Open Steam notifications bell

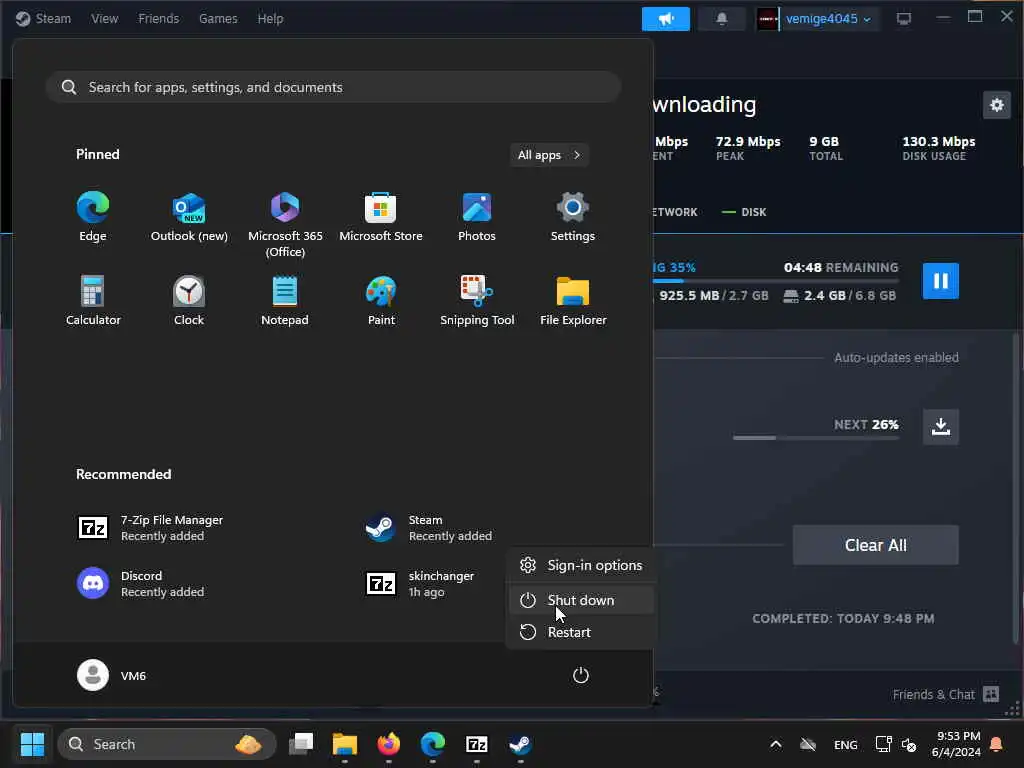pyautogui.click(x=722, y=19)
